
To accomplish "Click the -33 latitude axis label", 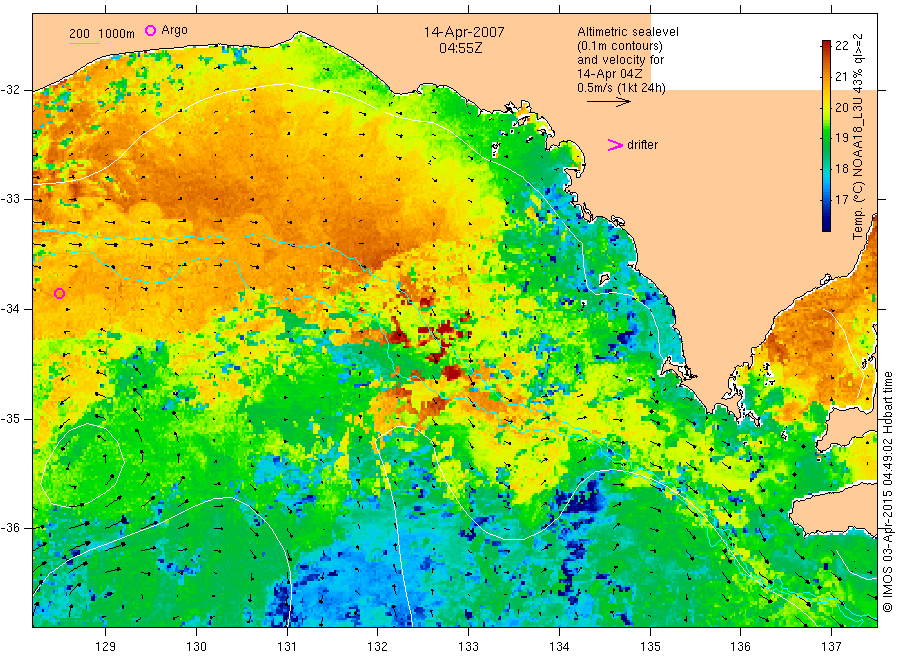I will [x=10, y=199].
